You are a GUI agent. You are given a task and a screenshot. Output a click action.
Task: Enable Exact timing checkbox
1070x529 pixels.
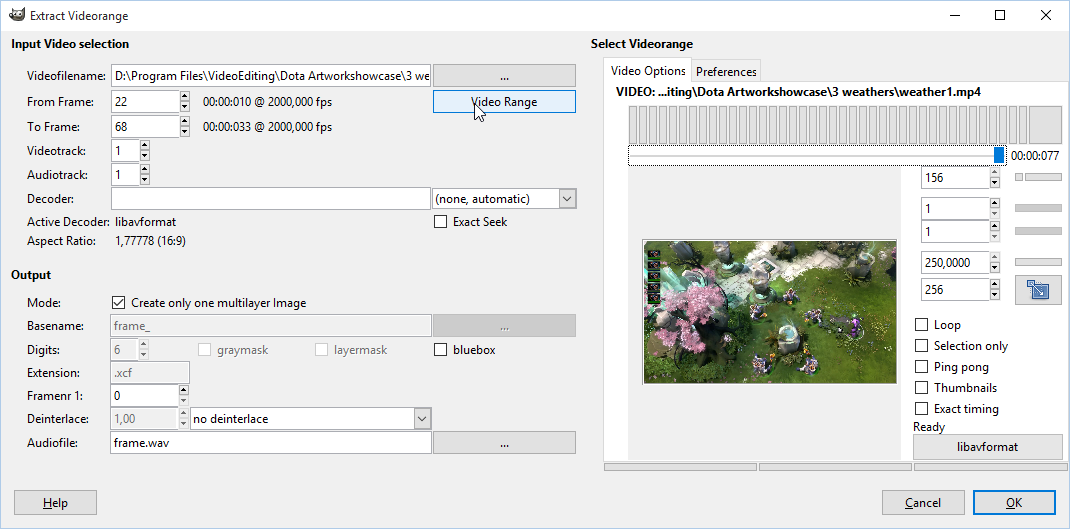(921, 409)
